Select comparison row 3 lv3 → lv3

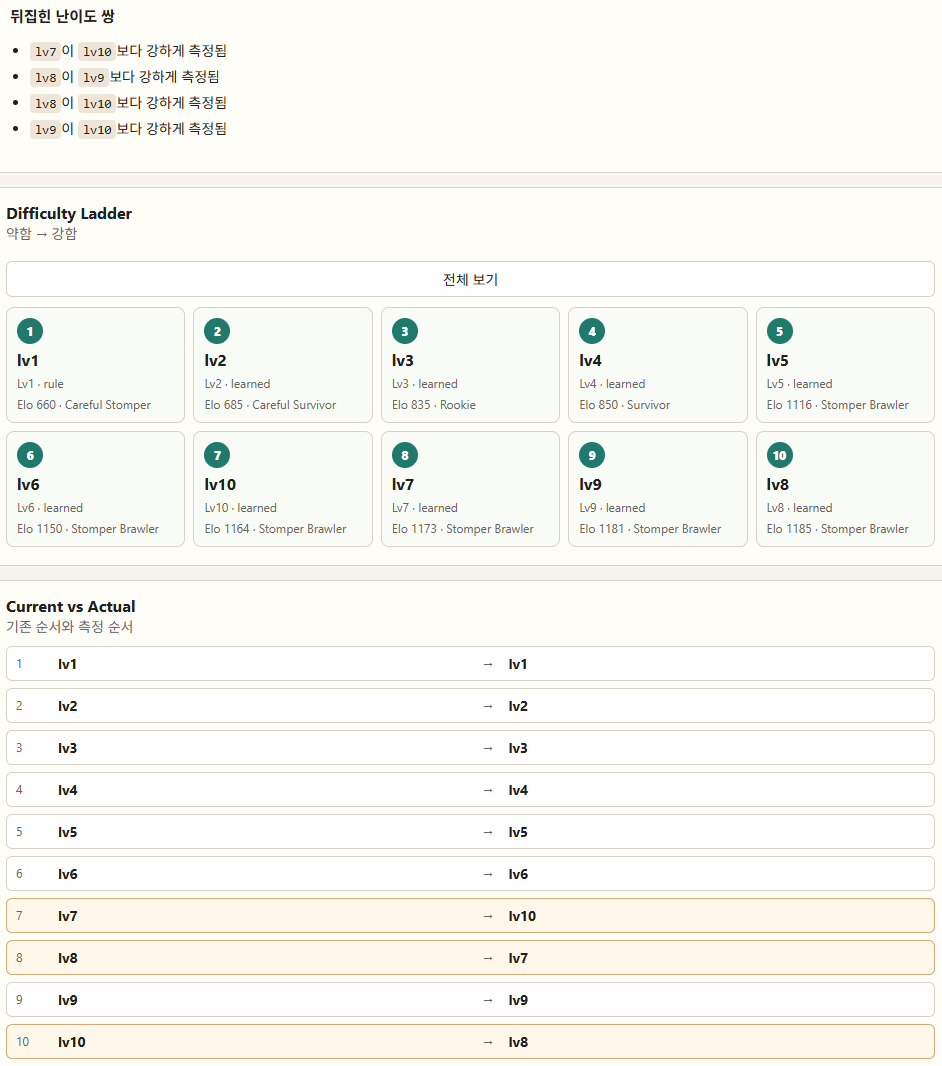[x=470, y=748]
